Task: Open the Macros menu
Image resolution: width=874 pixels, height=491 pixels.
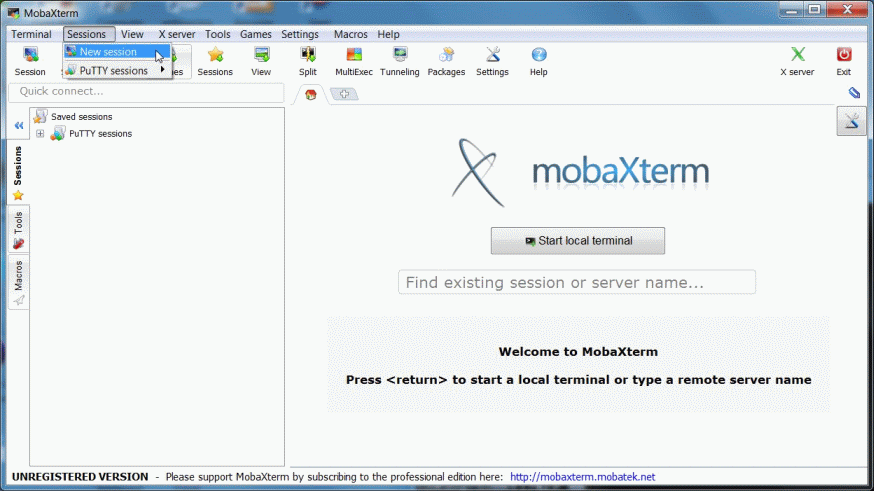Action: [351, 34]
